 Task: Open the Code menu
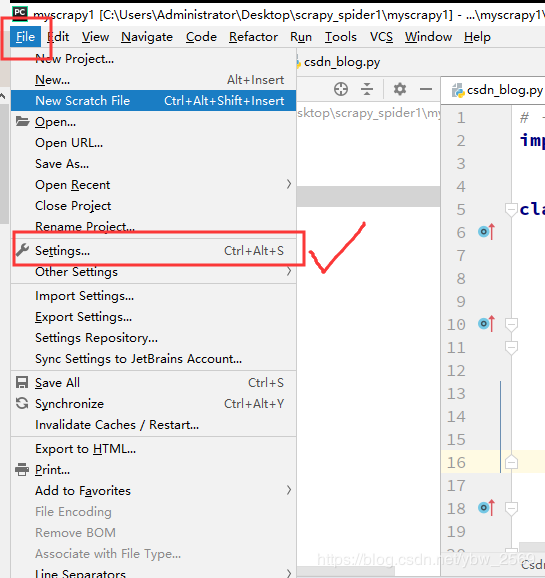pos(201,36)
